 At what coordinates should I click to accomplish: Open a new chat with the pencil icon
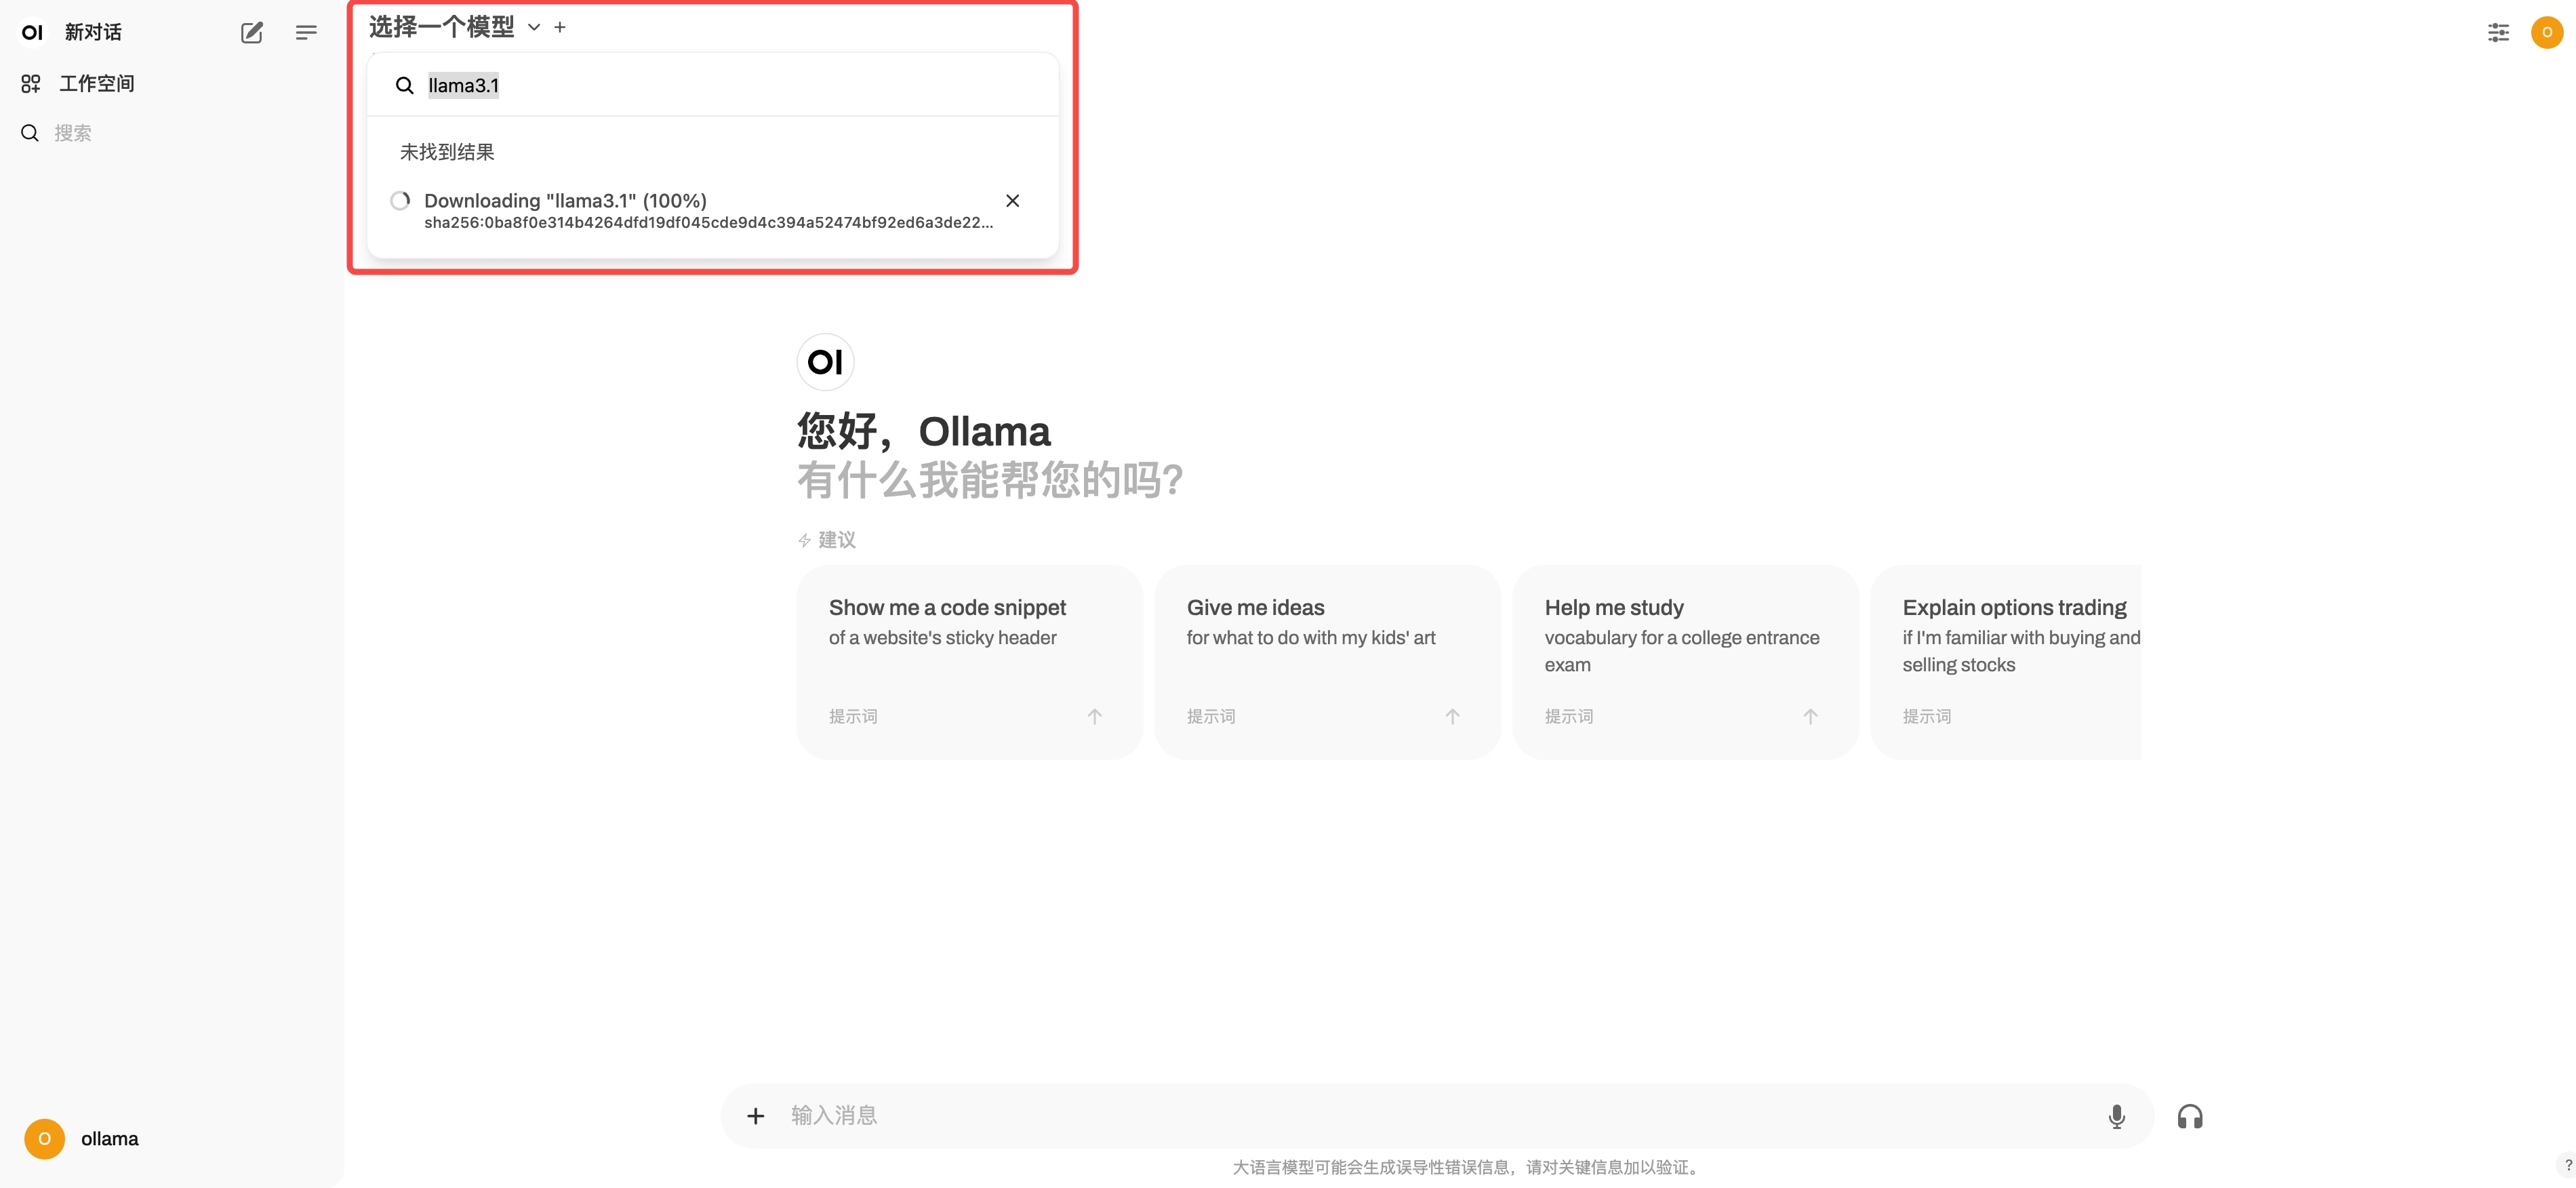tap(251, 32)
